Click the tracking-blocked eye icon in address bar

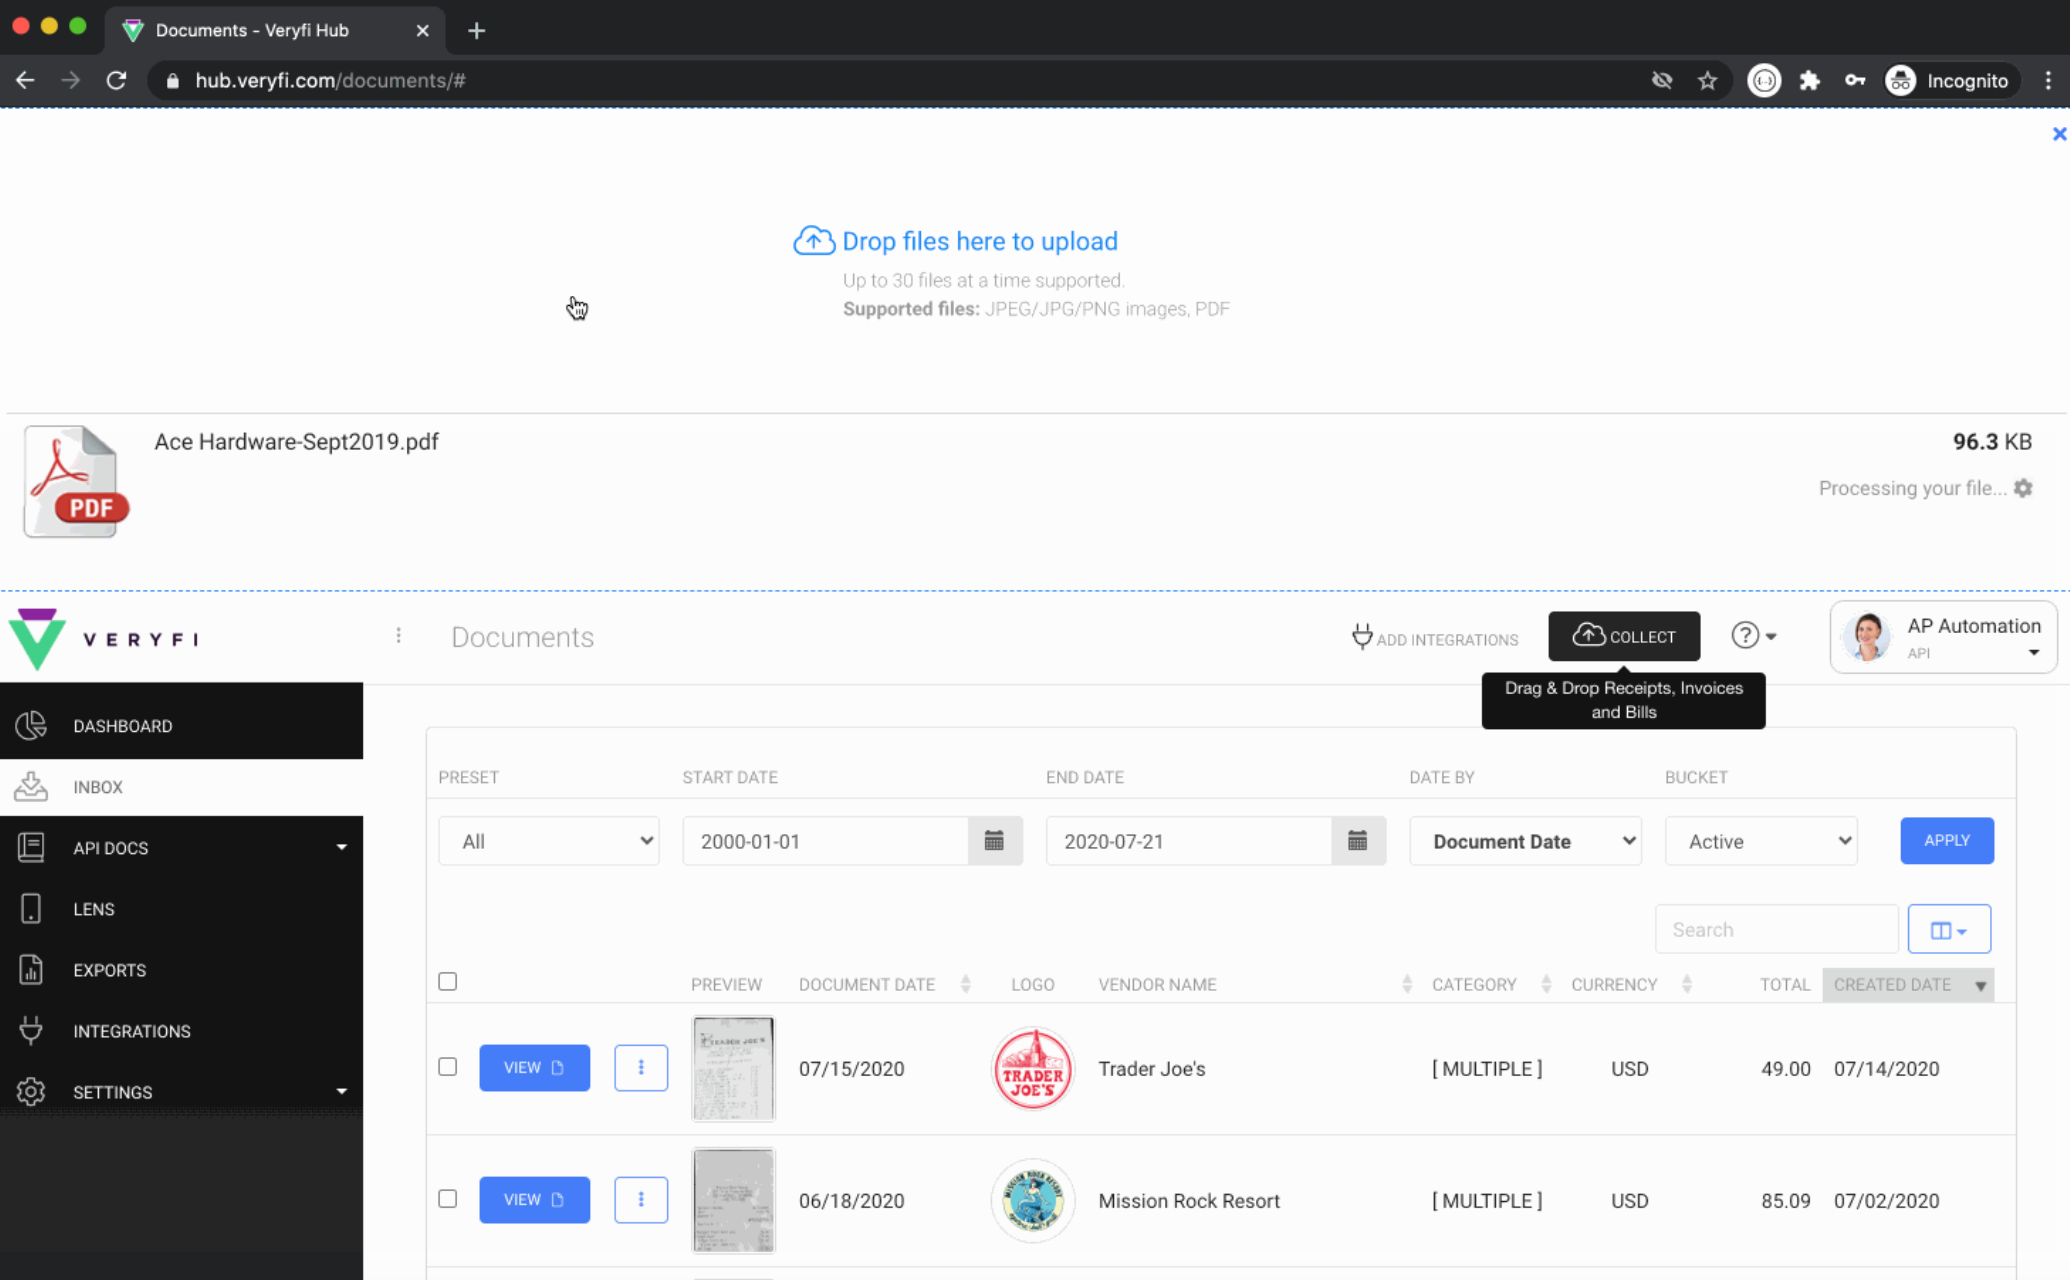pos(1662,80)
